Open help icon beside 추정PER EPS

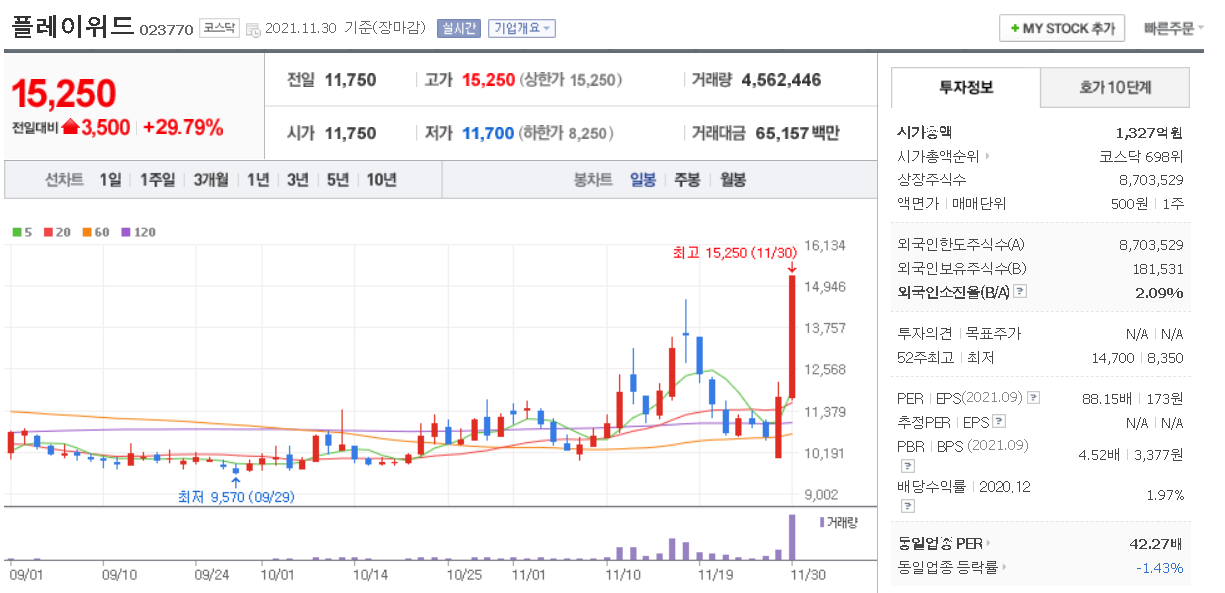(999, 422)
